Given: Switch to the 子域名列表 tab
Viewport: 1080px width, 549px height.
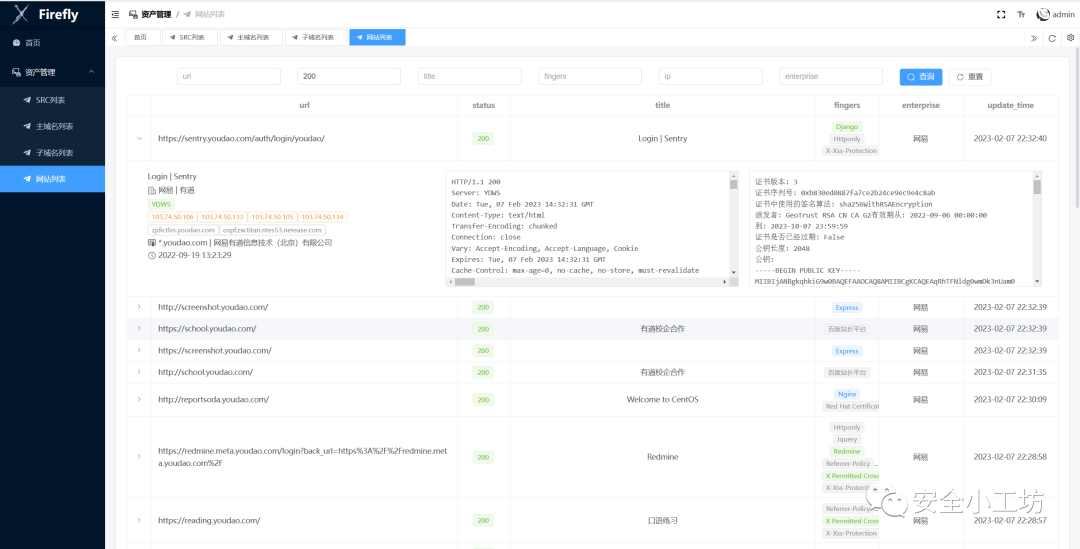Looking at the screenshot, I should (315, 37).
